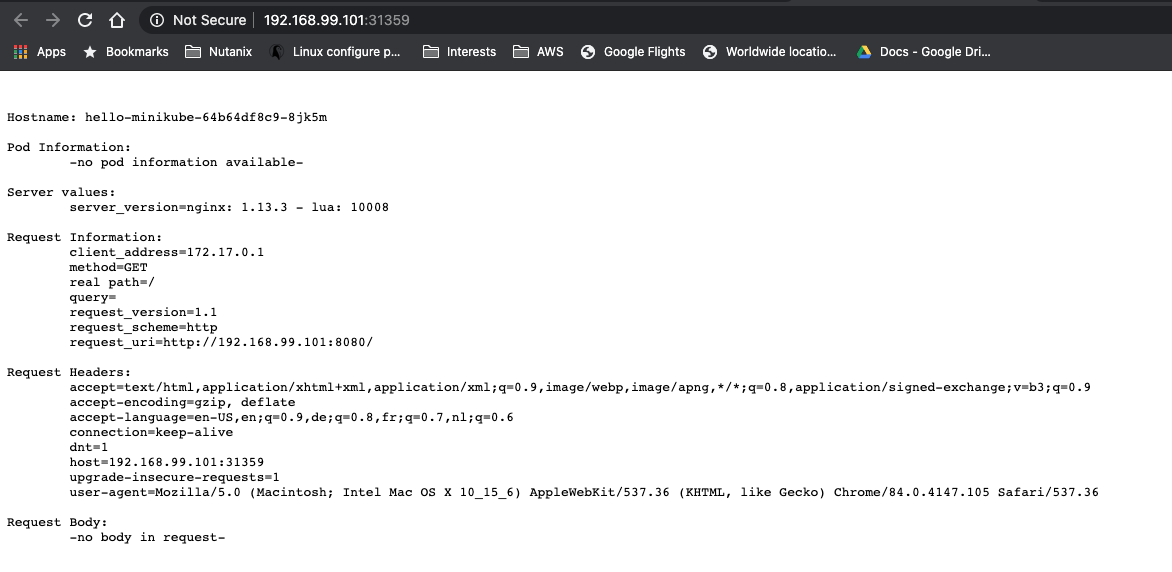The image size is (1172, 572).
Task: Click the browser back arrow
Action: point(21,20)
